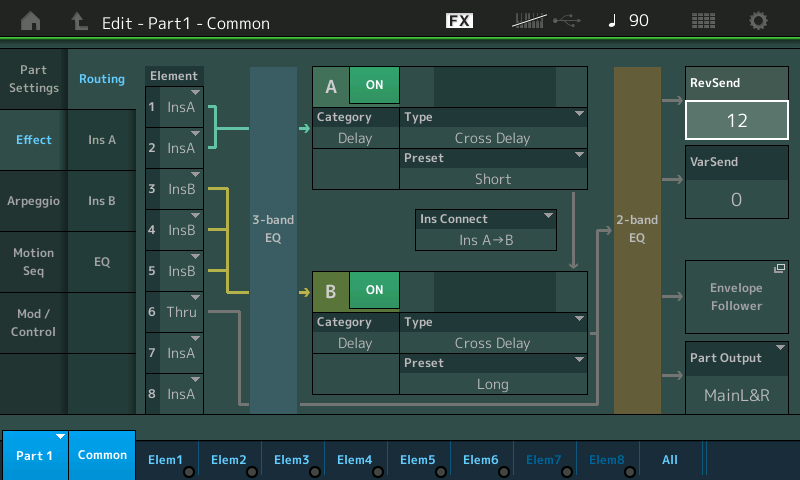
Task: Select the Ins B sub-tab
Action: [x=102, y=200]
